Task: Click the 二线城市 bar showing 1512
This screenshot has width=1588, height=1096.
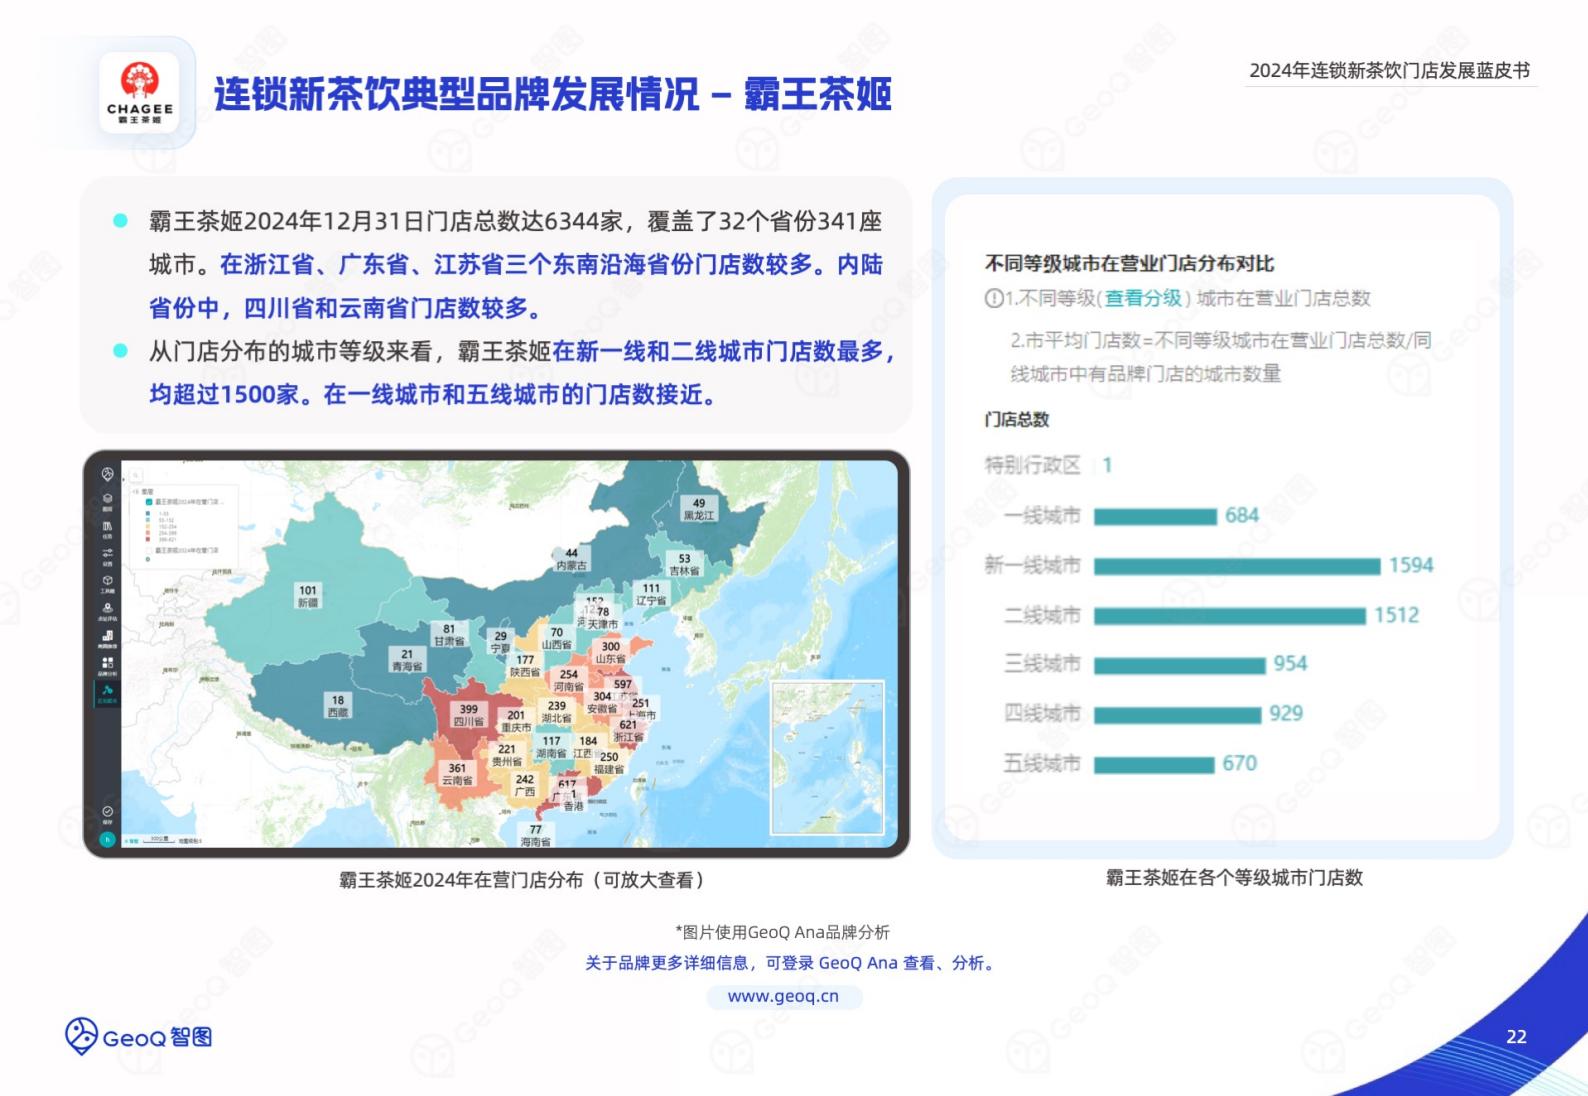Action: (1229, 616)
